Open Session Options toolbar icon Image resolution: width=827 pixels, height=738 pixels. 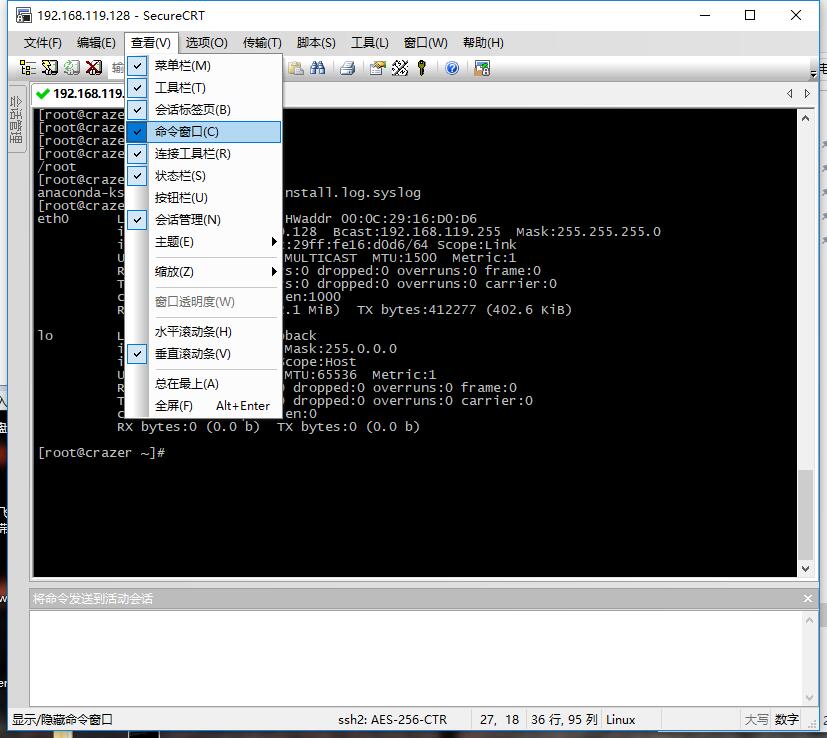[x=378, y=68]
